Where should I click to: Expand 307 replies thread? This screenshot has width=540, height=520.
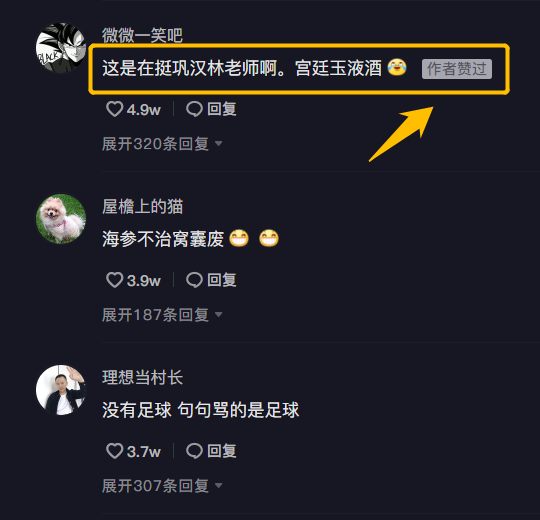coord(162,486)
